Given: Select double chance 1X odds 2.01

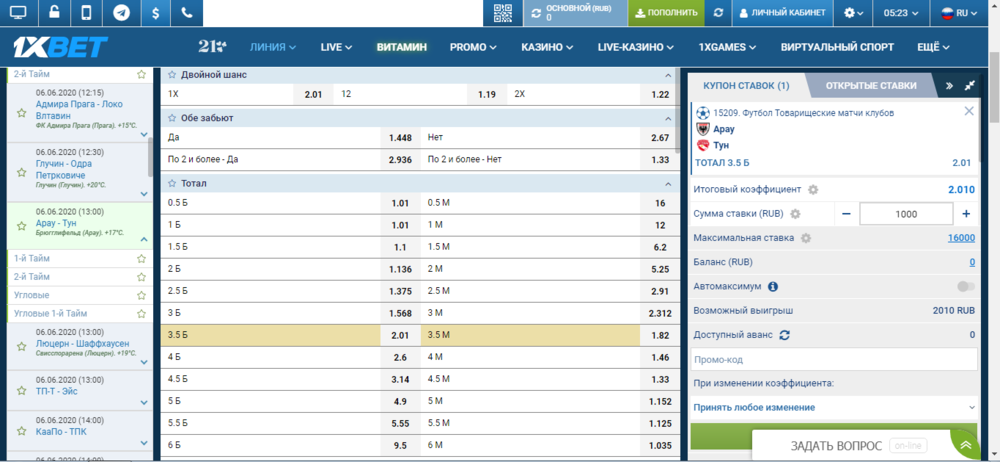Looking at the screenshot, I should [x=313, y=94].
